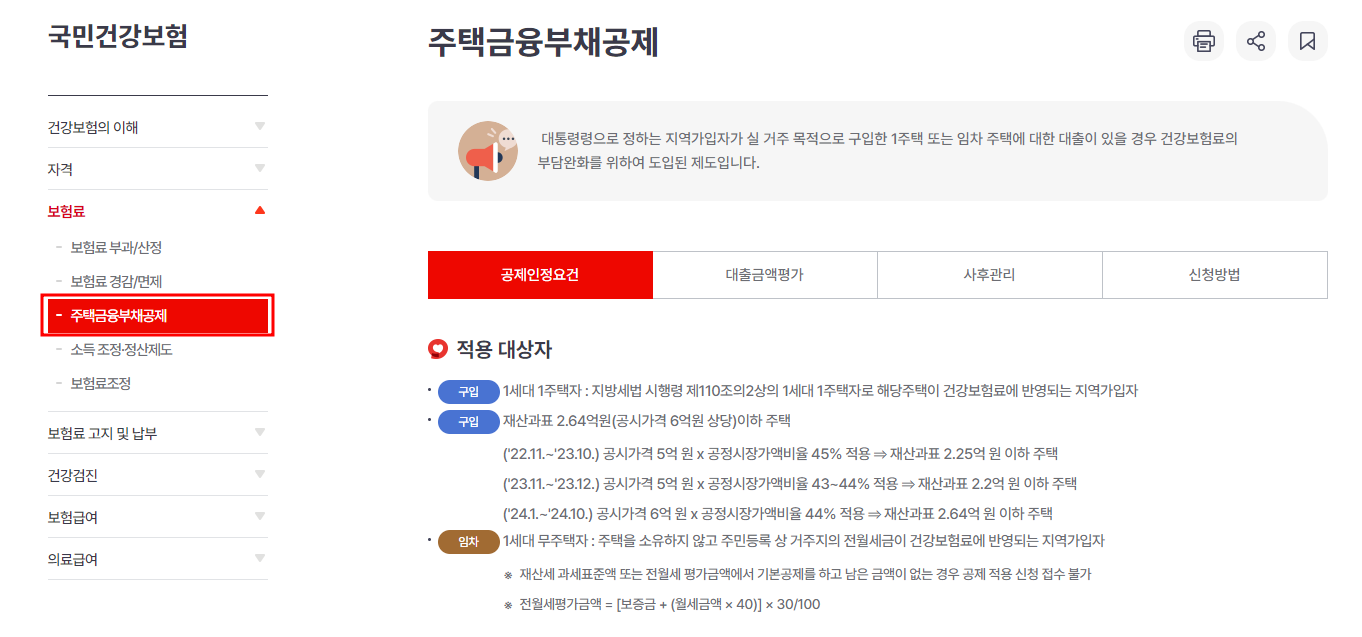The image size is (1362, 637).
Task: Click the megaphone icon in the description box
Action: tap(489, 151)
